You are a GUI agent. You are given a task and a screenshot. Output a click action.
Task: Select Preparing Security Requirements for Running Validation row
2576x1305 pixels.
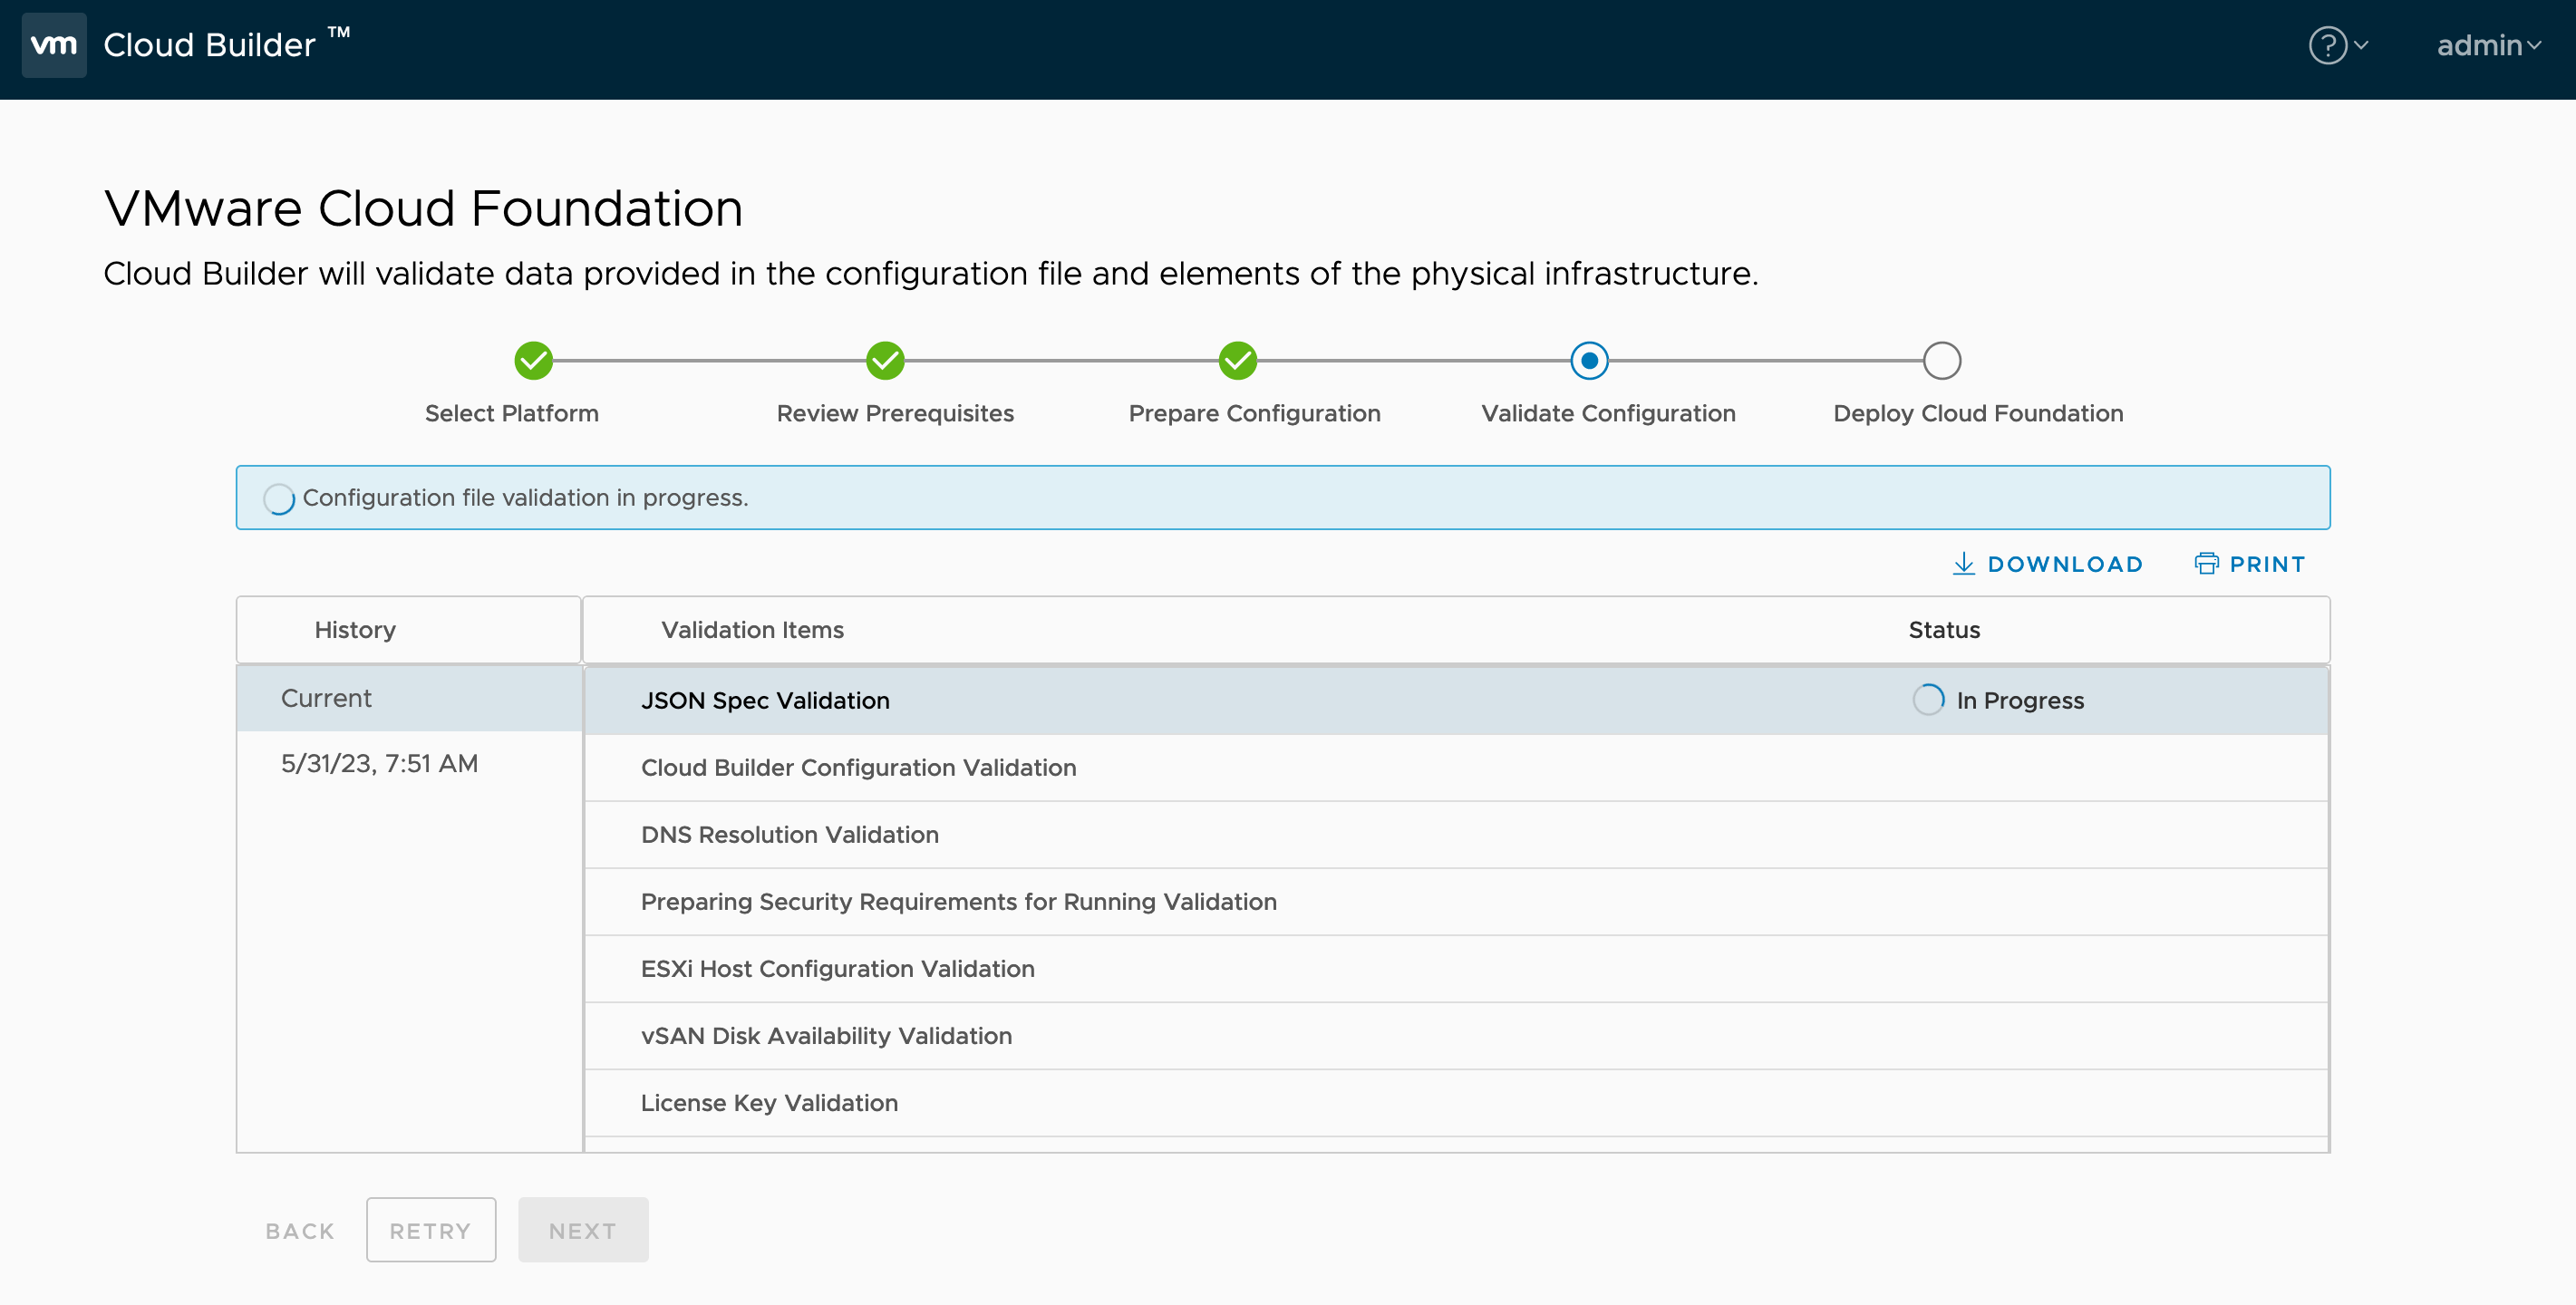pos(1456,901)
